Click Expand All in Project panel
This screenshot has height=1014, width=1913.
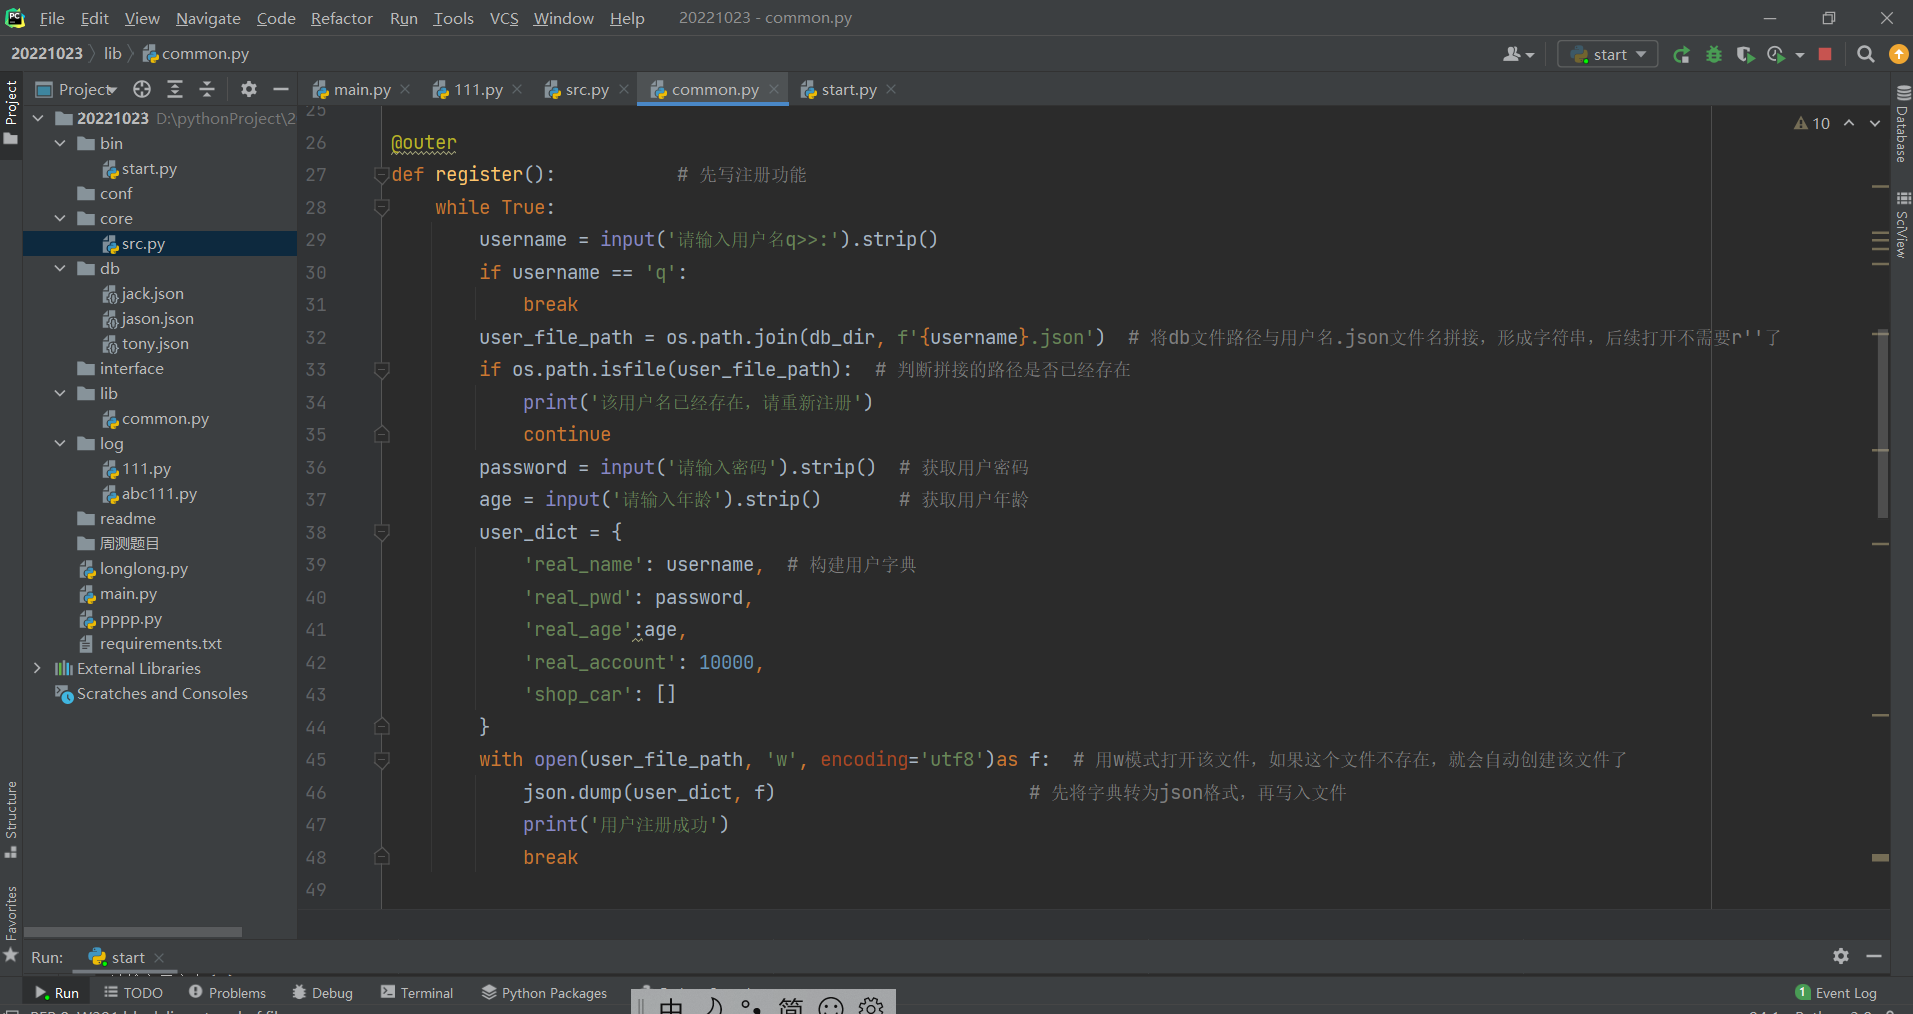tap(175, 89)
